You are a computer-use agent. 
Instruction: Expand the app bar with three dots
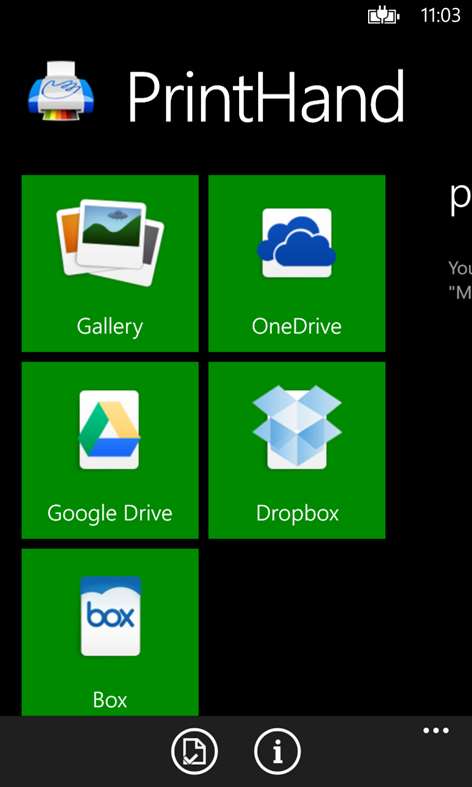(436, 730)
